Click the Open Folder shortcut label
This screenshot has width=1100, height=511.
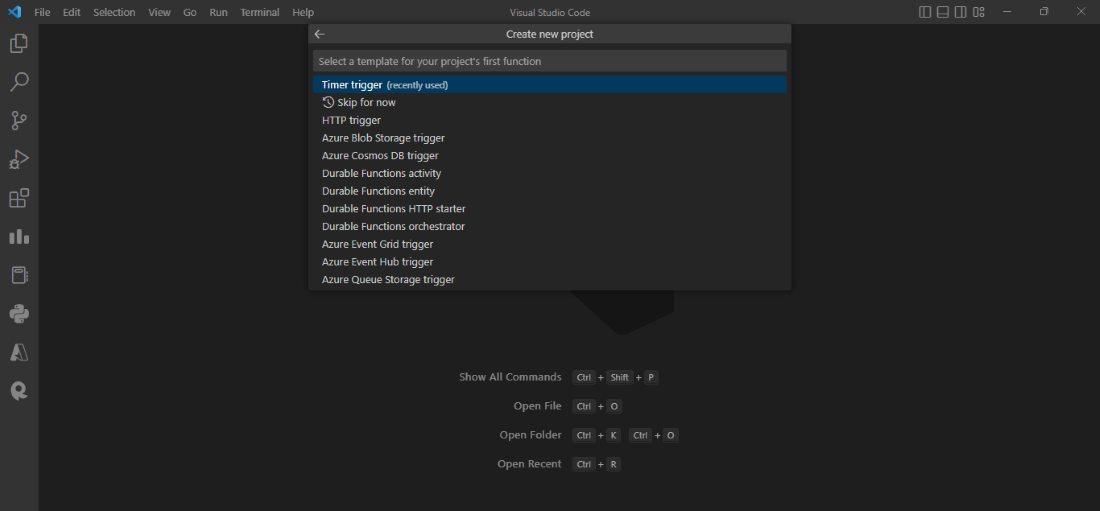(x=530, y=435)
